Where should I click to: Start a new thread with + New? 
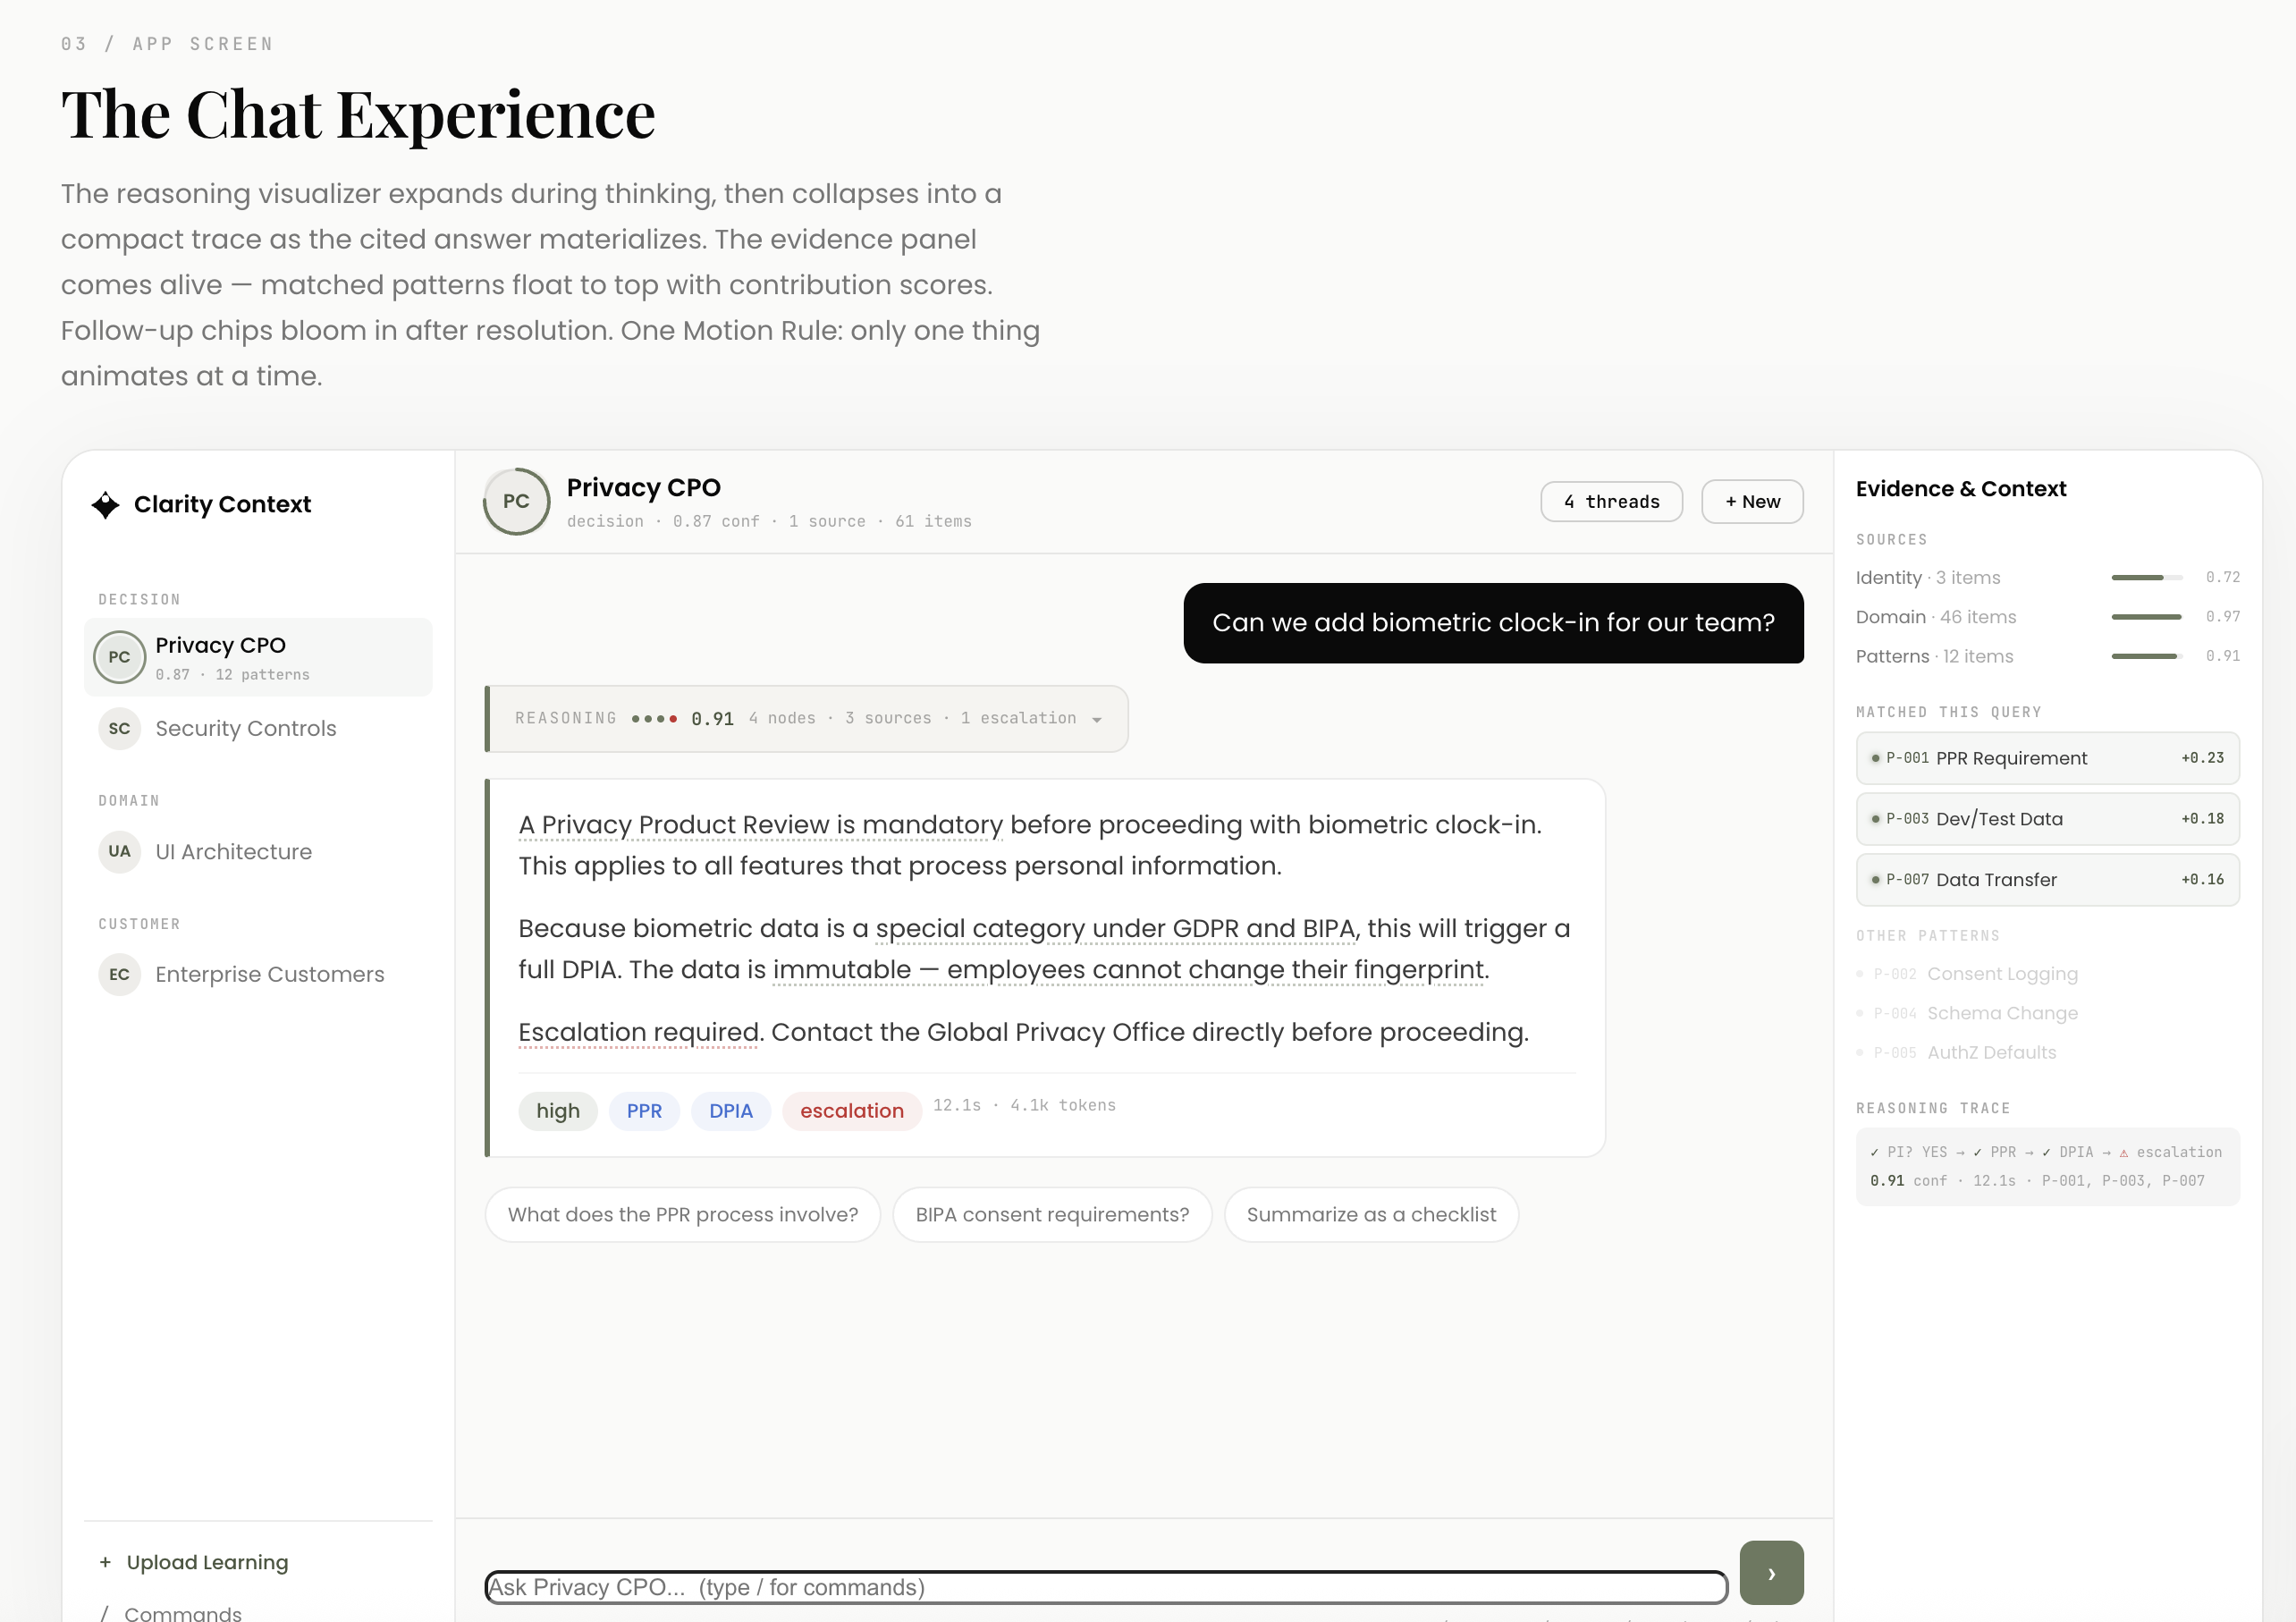tap(1752, 502)
